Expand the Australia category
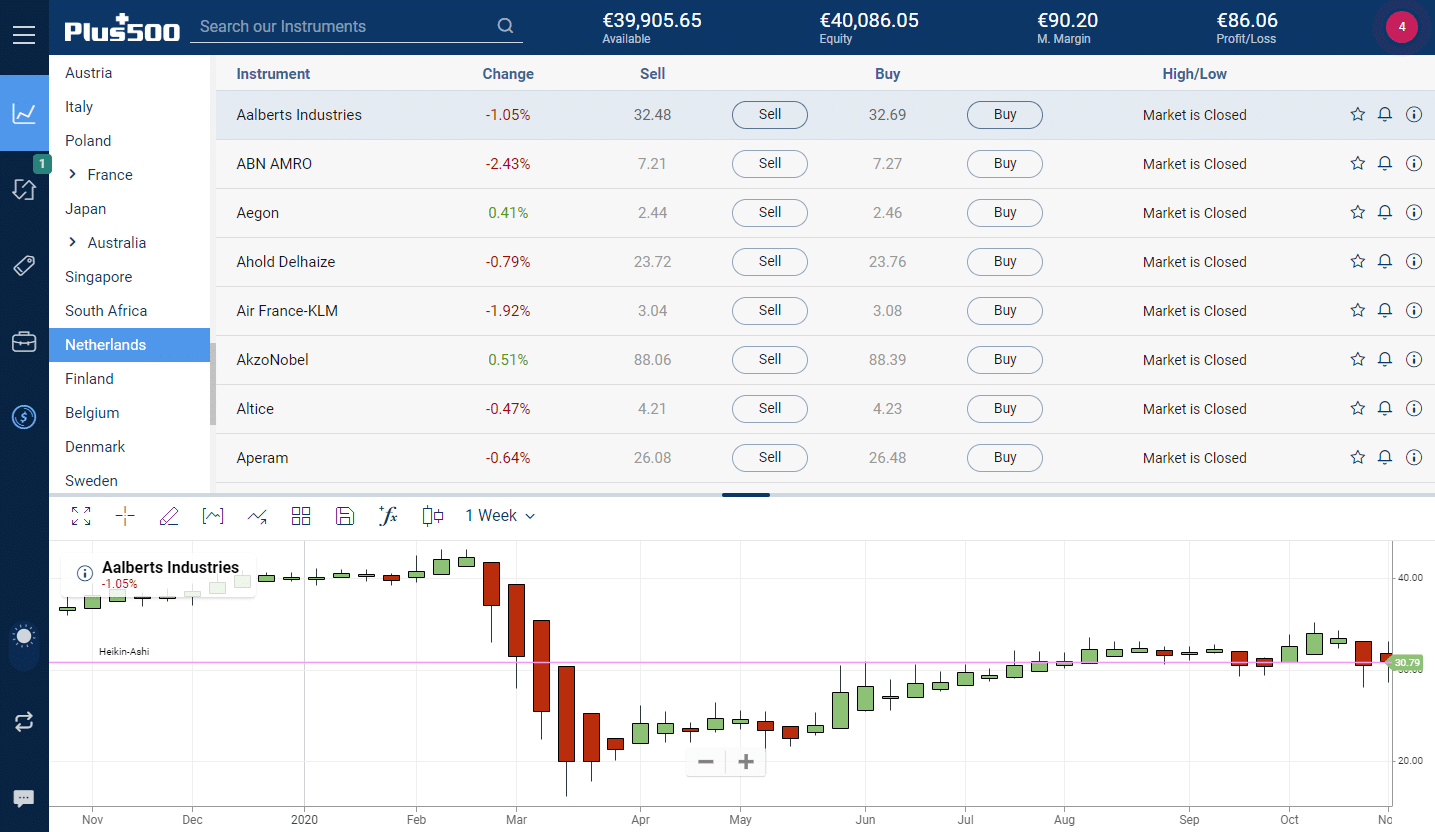The image size is (1435, 832). (x=73, y=242)
